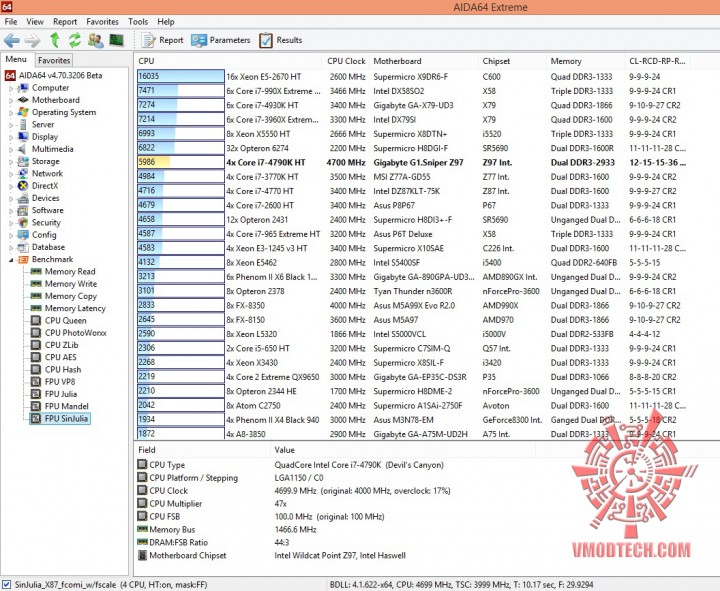Select the Memory Read benchmark icon
This screenshot has width=720, height=591.
[x=36, y=271]
